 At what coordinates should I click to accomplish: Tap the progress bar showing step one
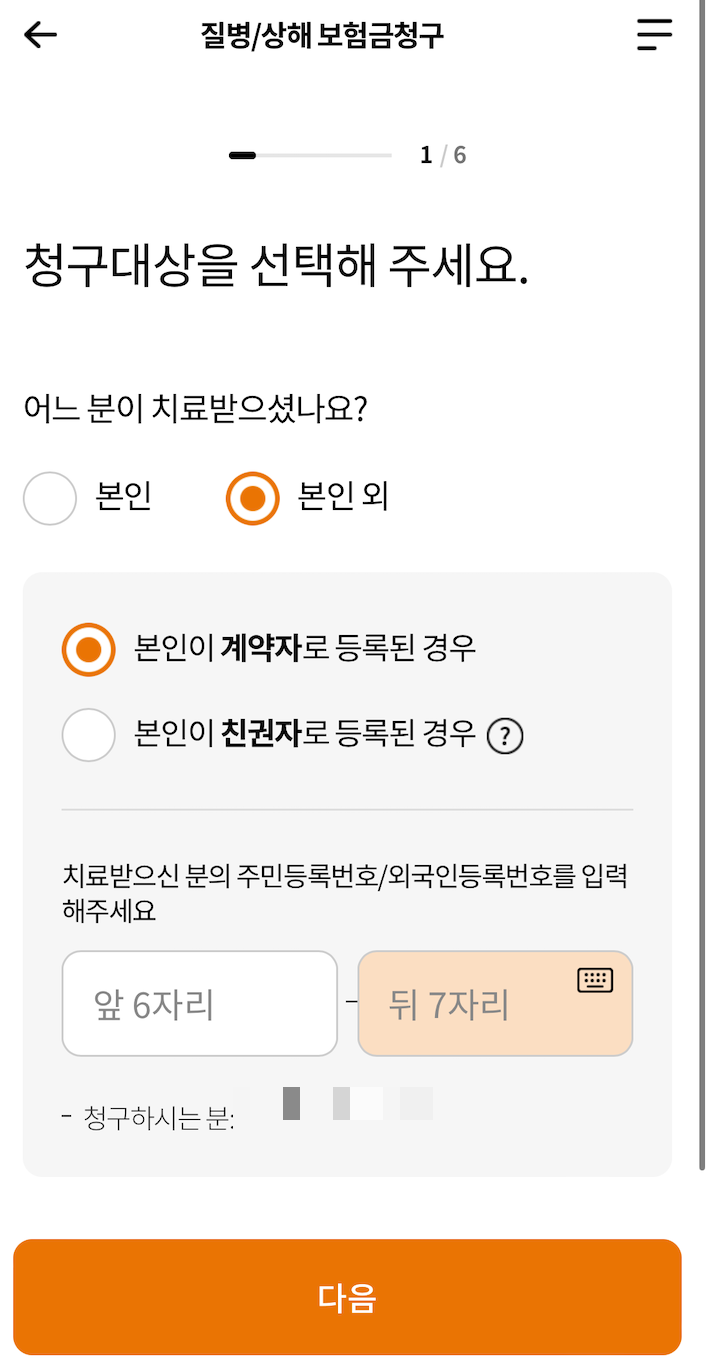pos(310,155)
